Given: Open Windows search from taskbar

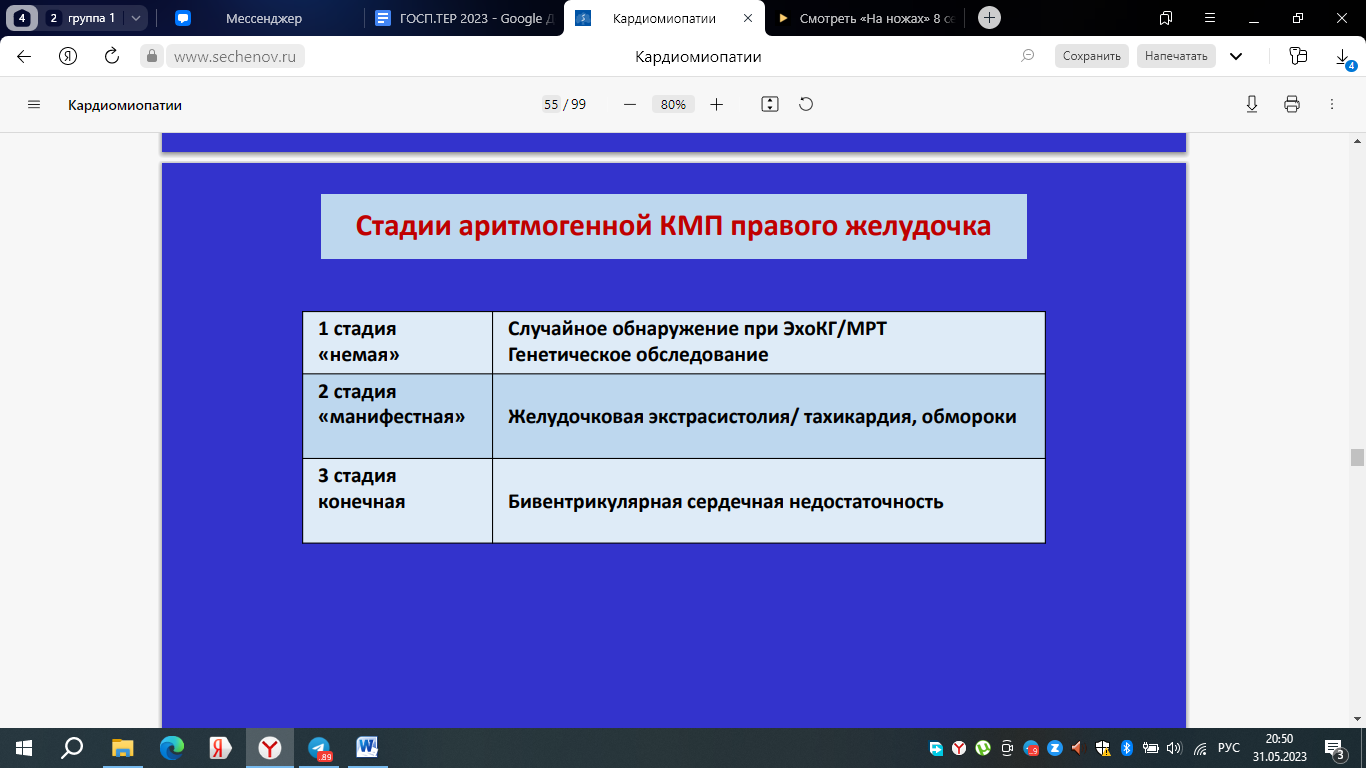Looking at the screenshot, I should pos(73,747).
